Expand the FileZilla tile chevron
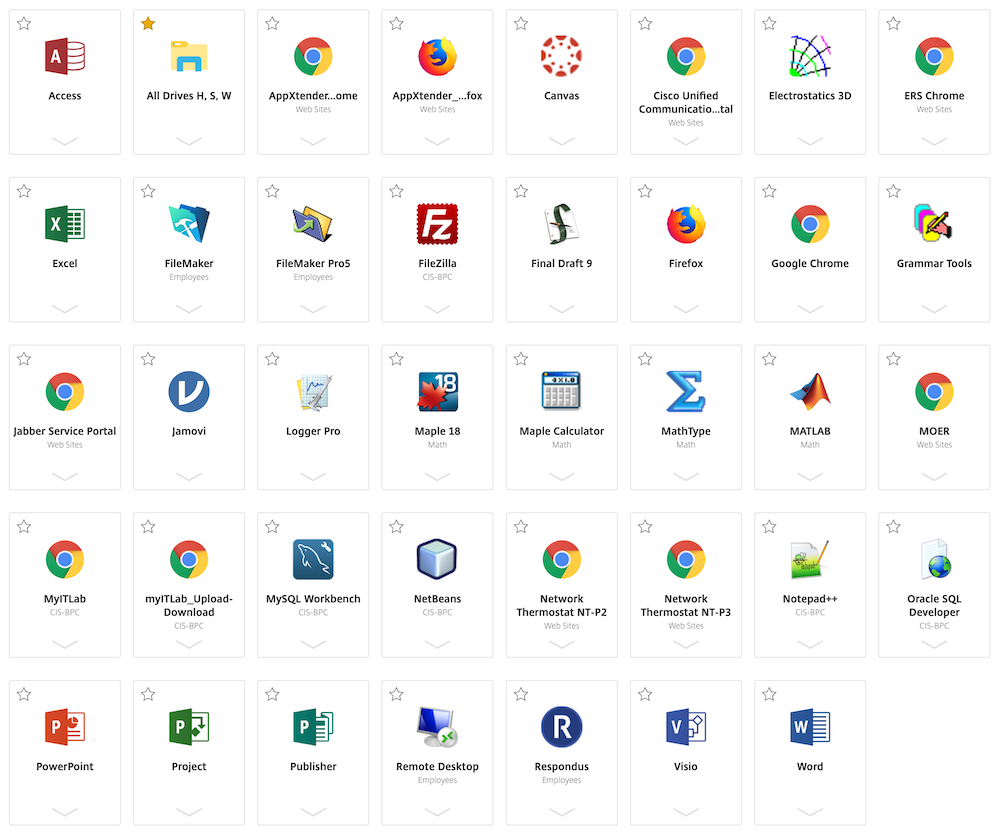Image resolution: width=1000 pixels, height=834 pixels. pyautogui.click(x=437, y=309)
